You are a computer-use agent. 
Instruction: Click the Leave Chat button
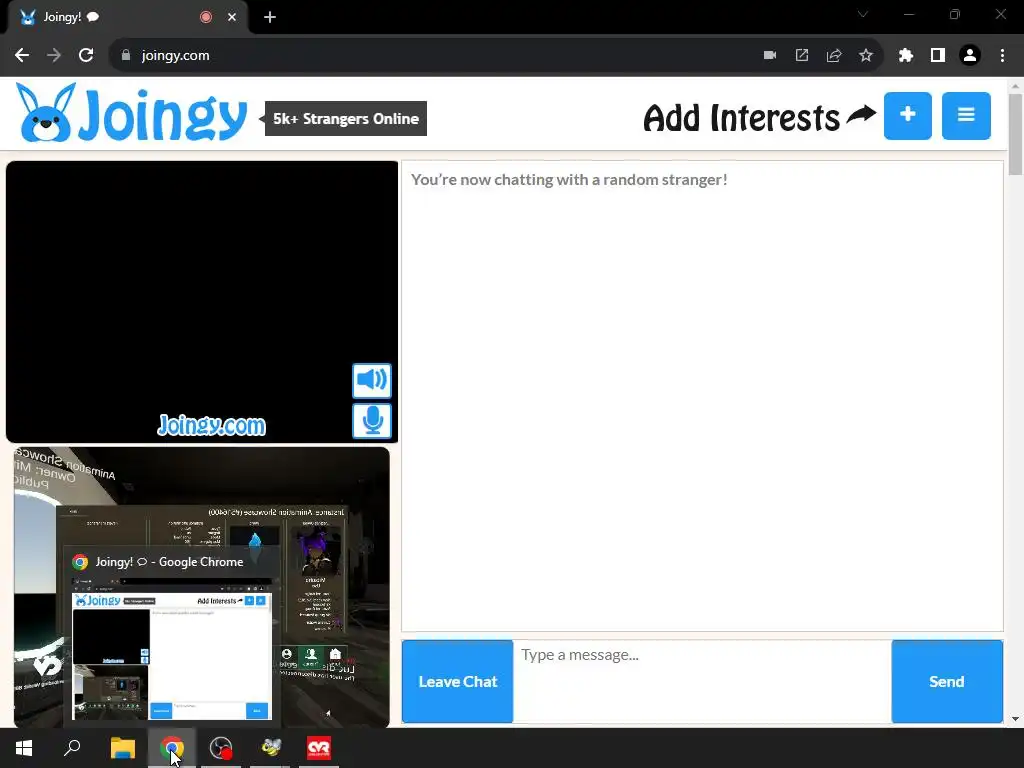458,681
